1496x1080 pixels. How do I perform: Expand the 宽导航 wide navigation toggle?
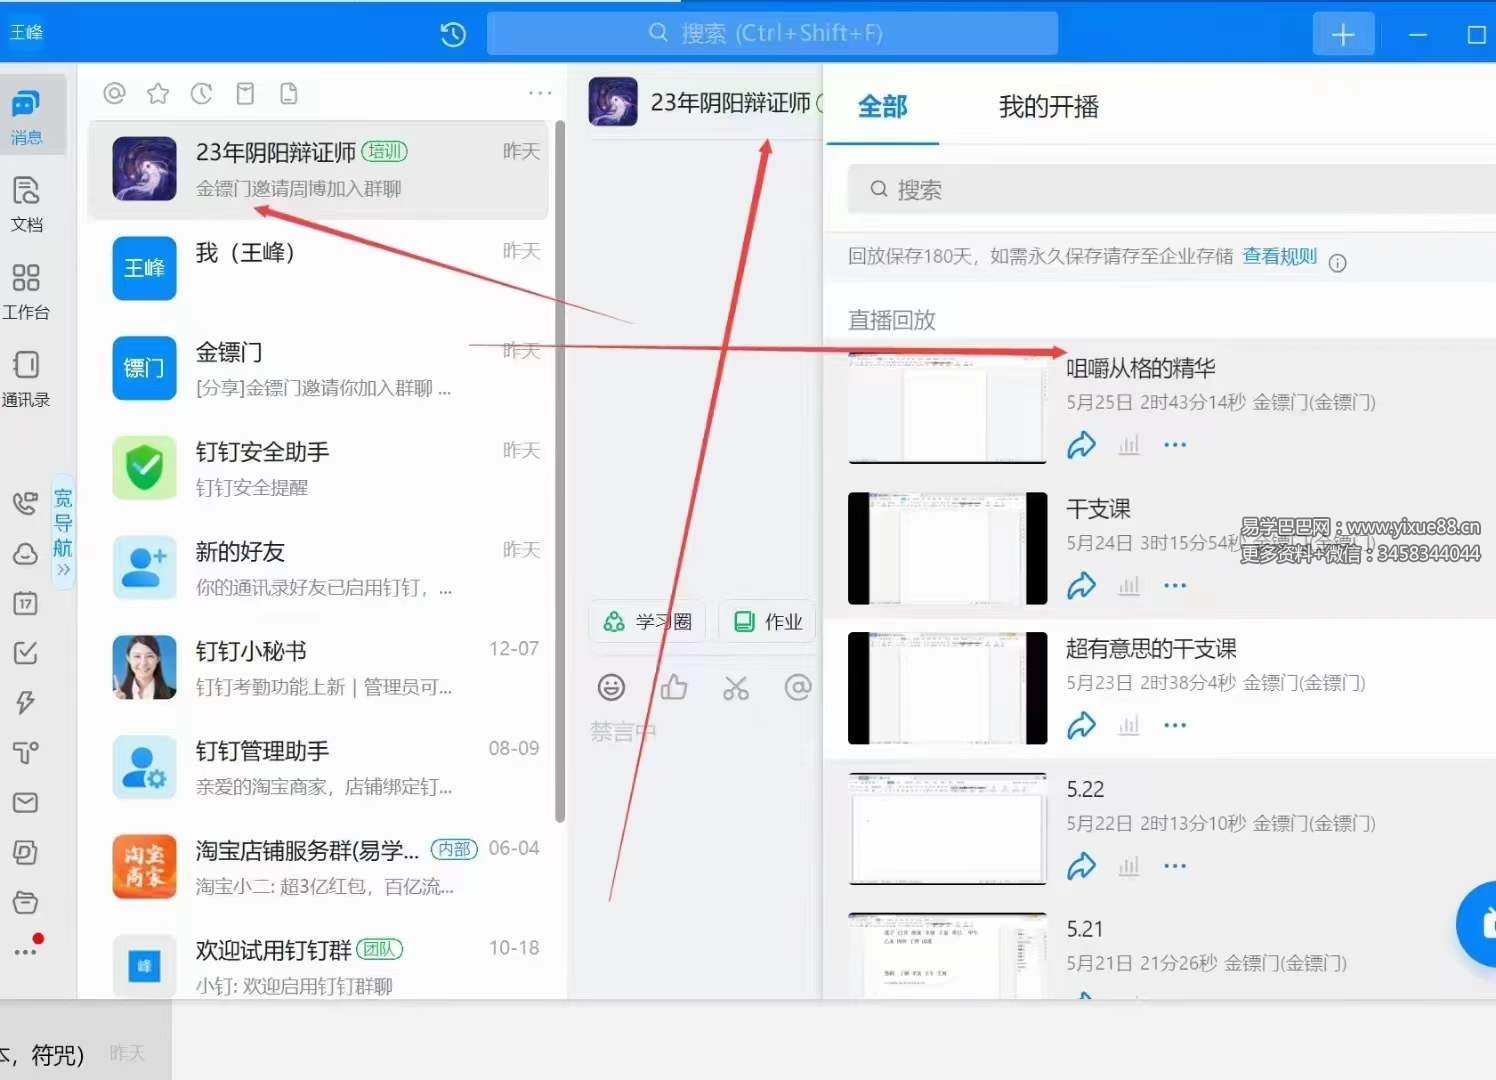pos(63,532)
